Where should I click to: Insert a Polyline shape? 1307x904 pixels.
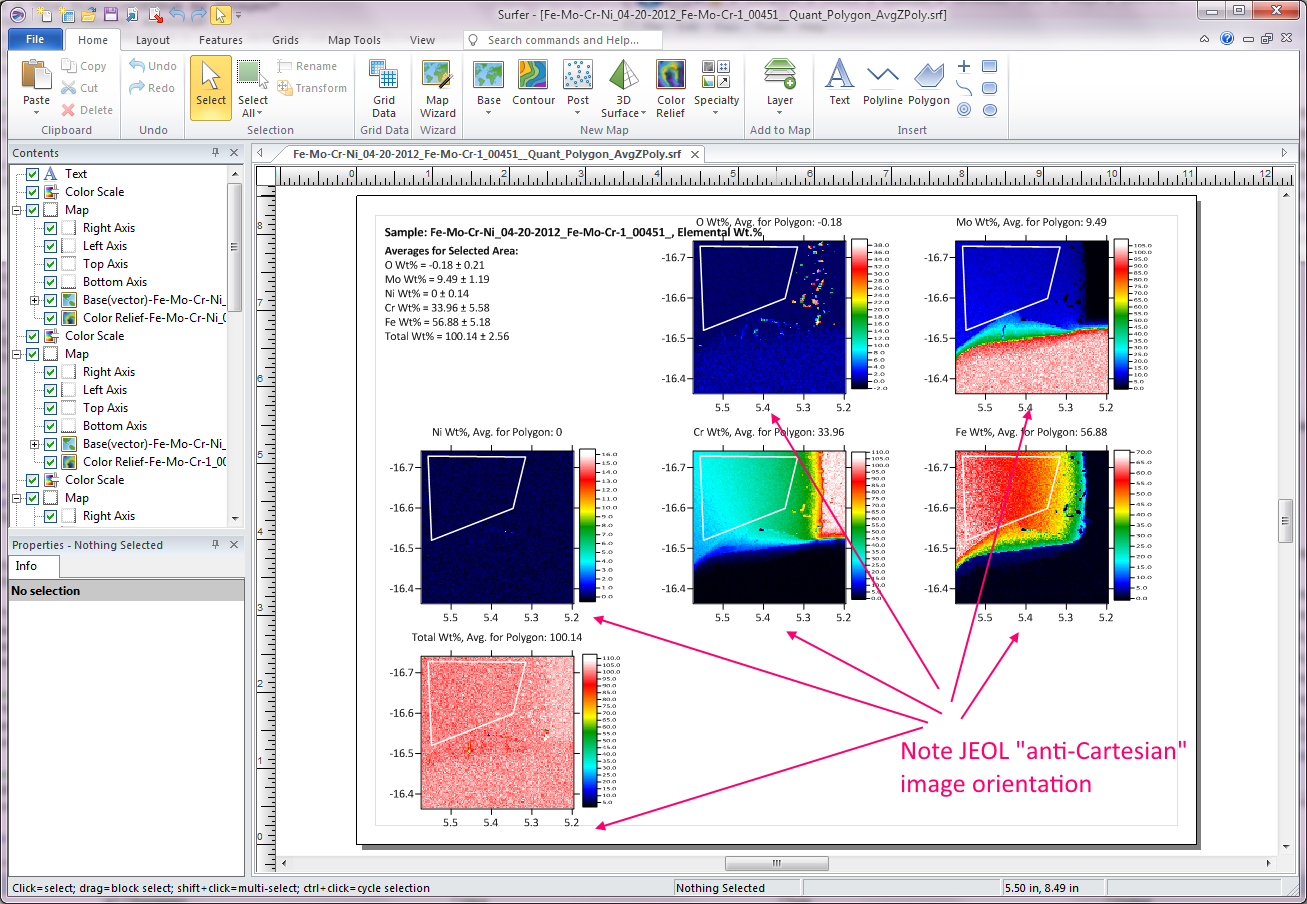pyautogui.click(x=883, y=83)
